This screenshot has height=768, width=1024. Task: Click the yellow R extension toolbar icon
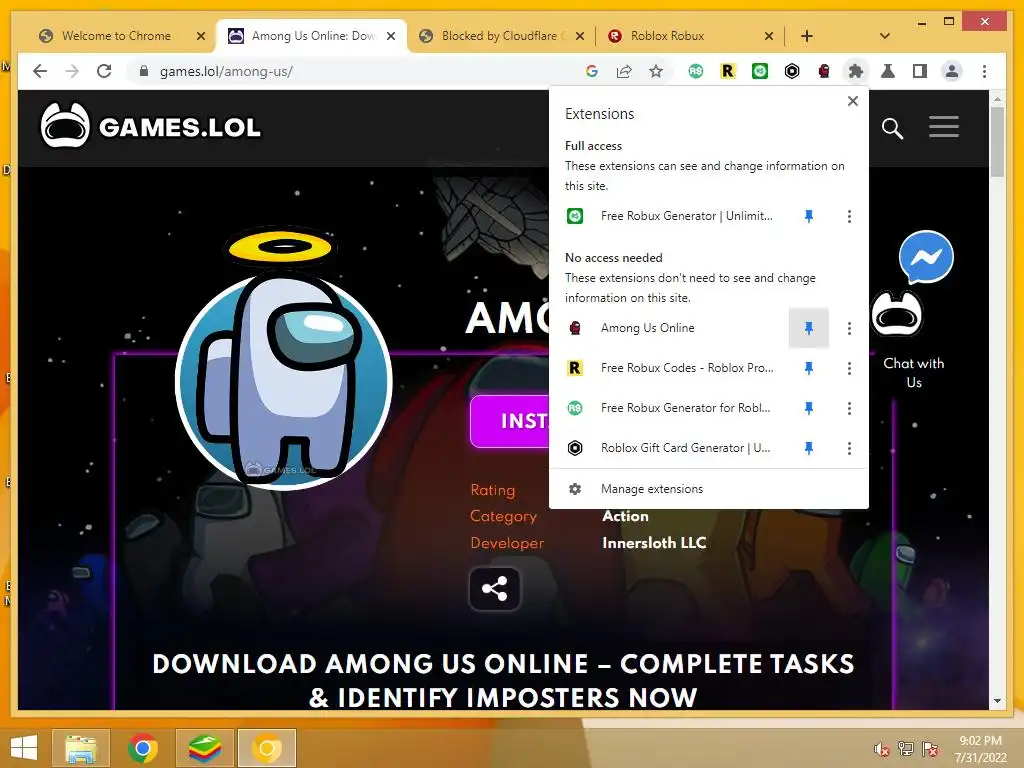pyautogui.click(x=728, y=71)
